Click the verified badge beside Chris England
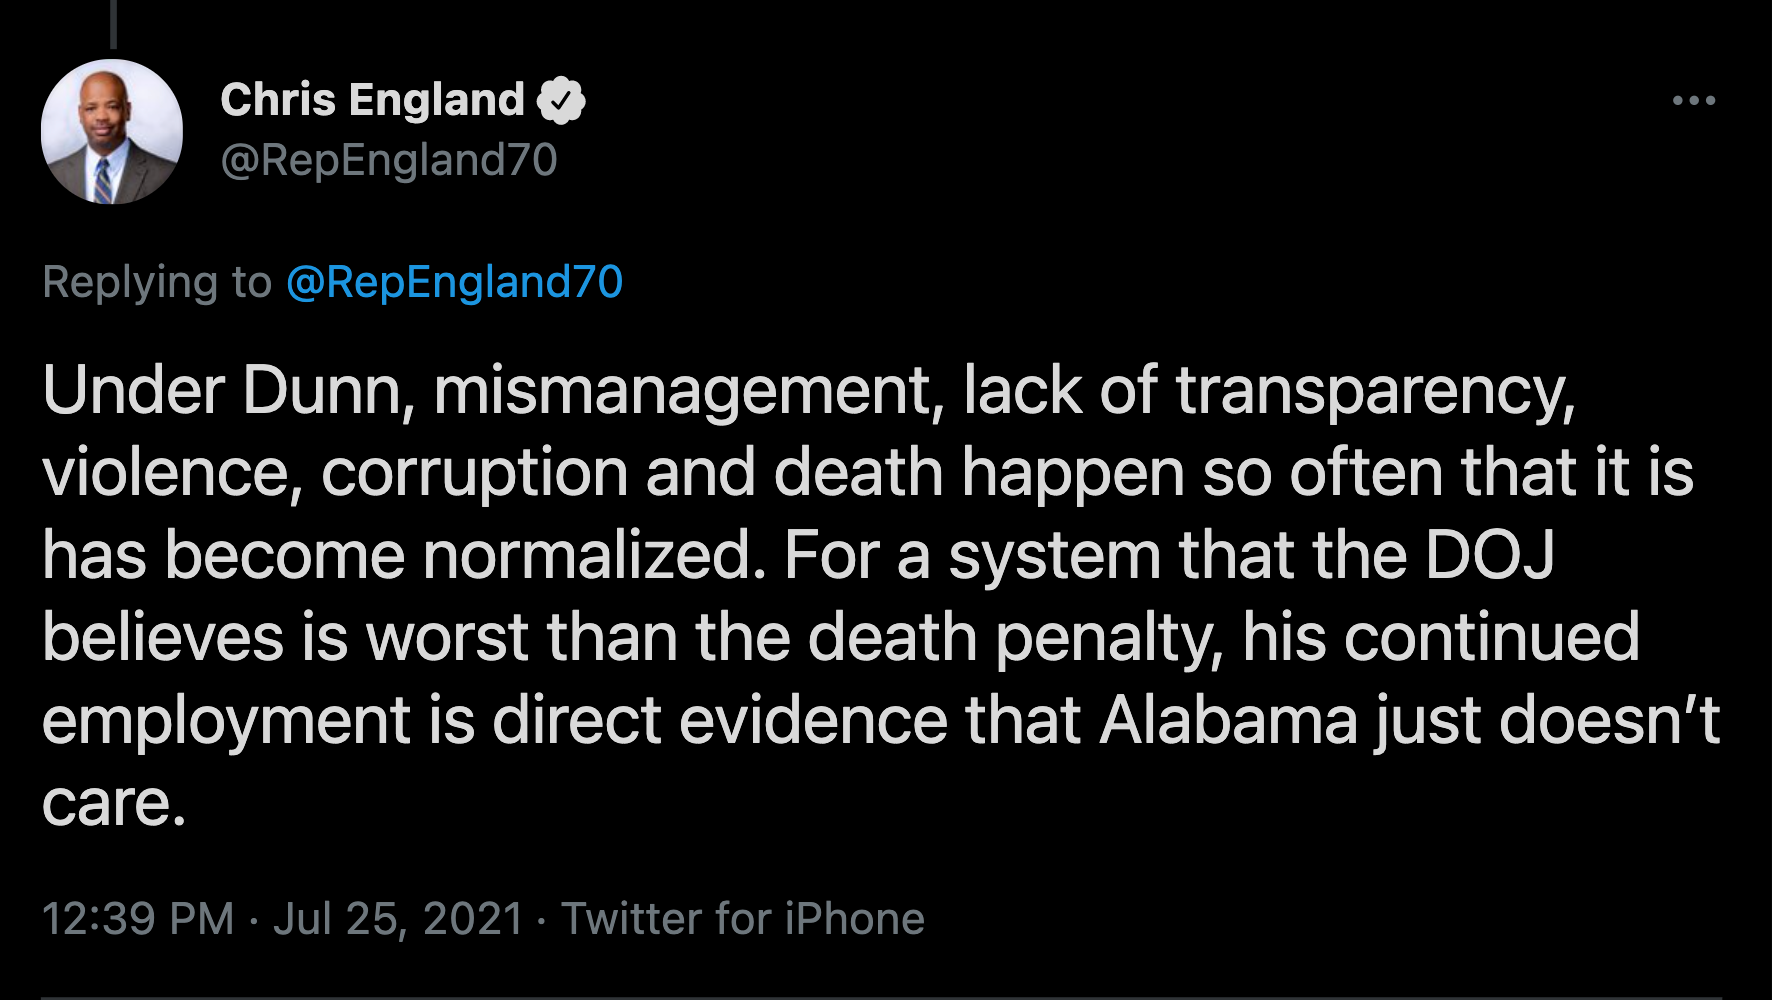The width and height of the screenshot is (1772, 1000). pyautogui.click(x=561, y=100)
